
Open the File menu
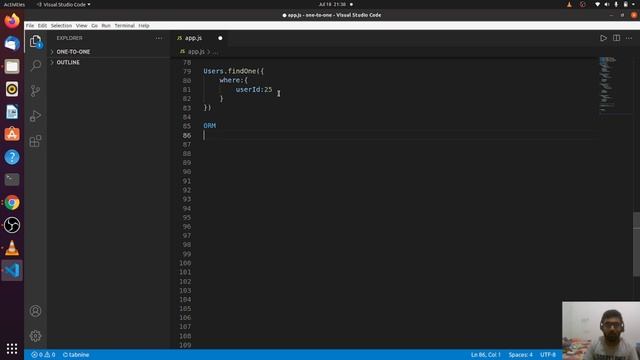click(x=30, y=25)
